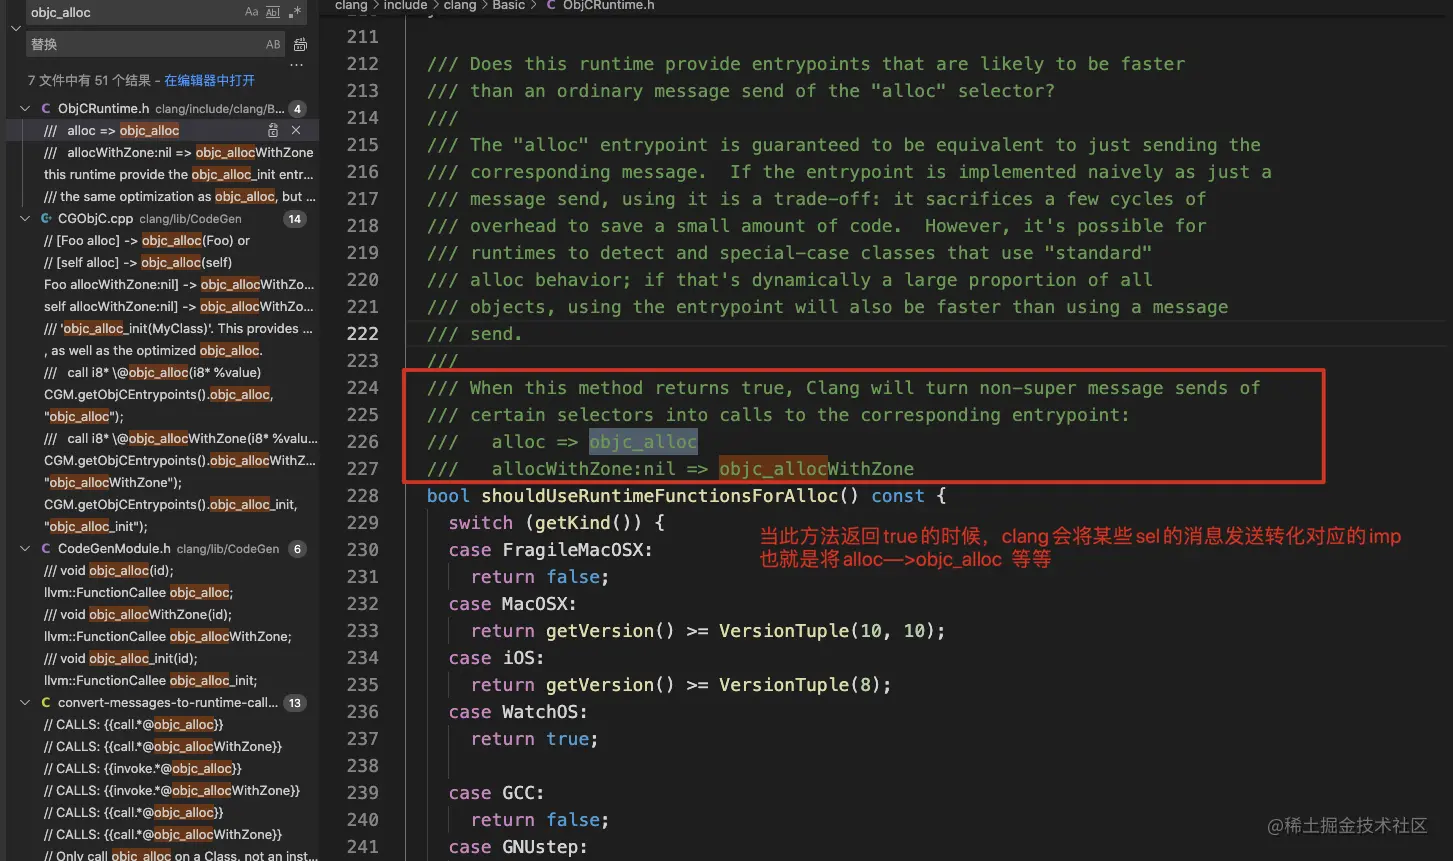Open result '// CALLS: {{invoke.*@objc_alloc}}'

point(143,769)
